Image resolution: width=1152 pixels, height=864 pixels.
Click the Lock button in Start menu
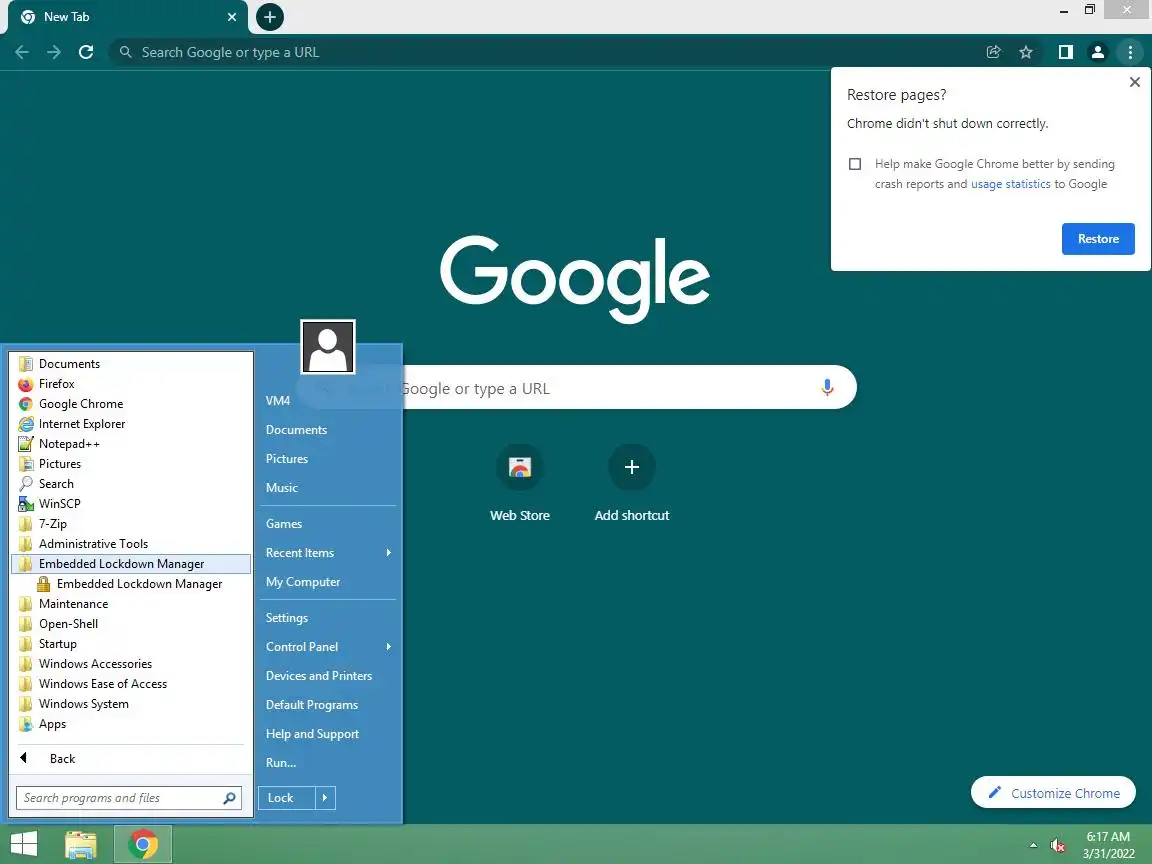pos(287,798)
